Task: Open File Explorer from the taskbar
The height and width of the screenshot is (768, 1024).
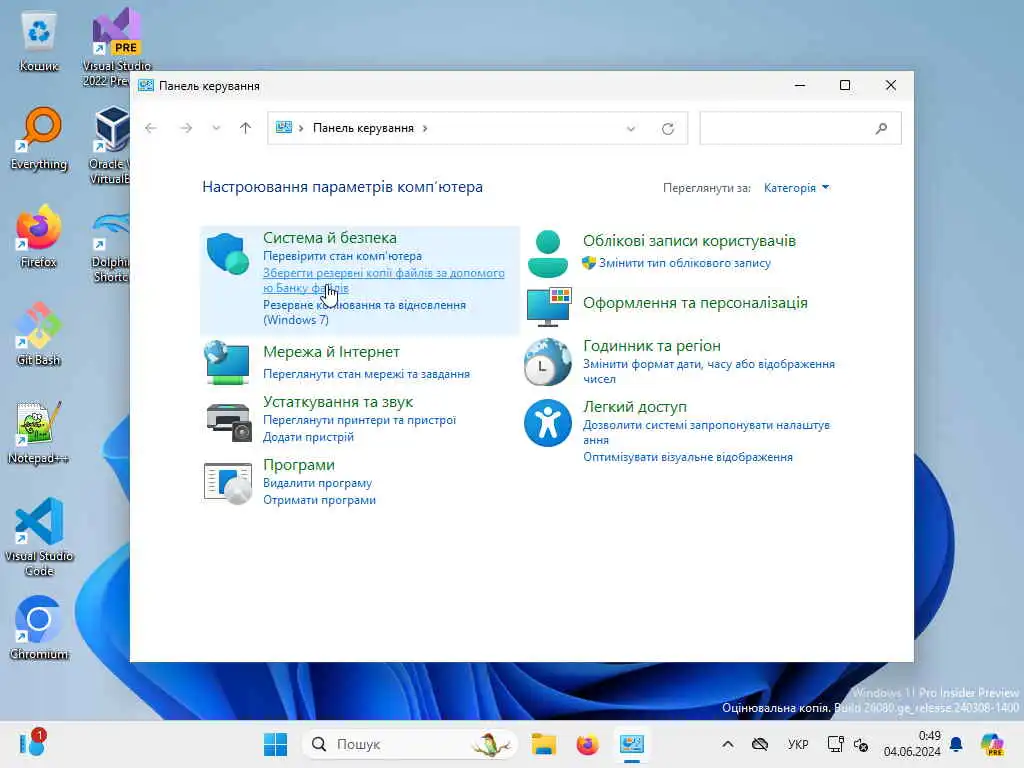Action: 543,744
